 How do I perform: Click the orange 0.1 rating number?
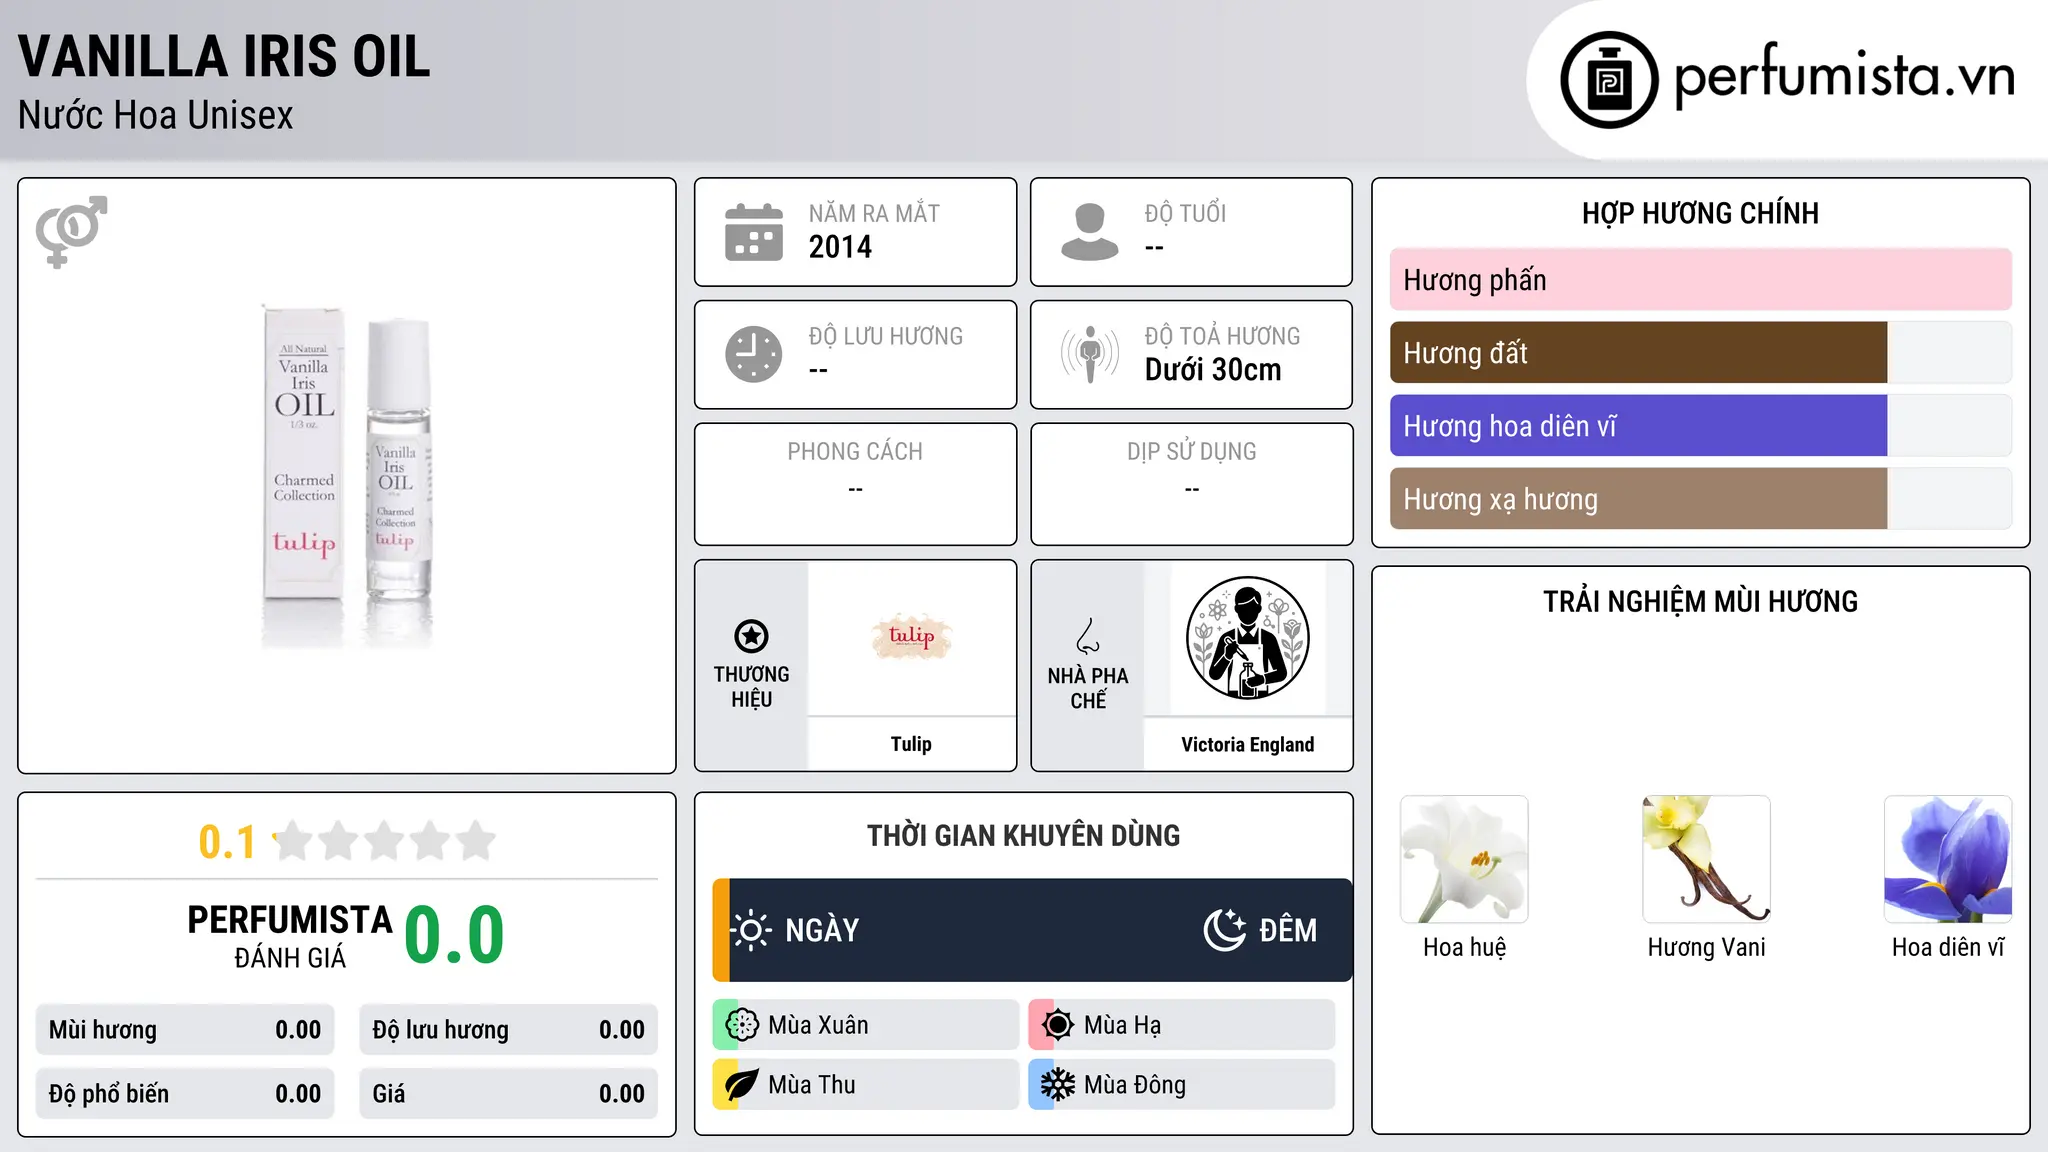[227, 842]
